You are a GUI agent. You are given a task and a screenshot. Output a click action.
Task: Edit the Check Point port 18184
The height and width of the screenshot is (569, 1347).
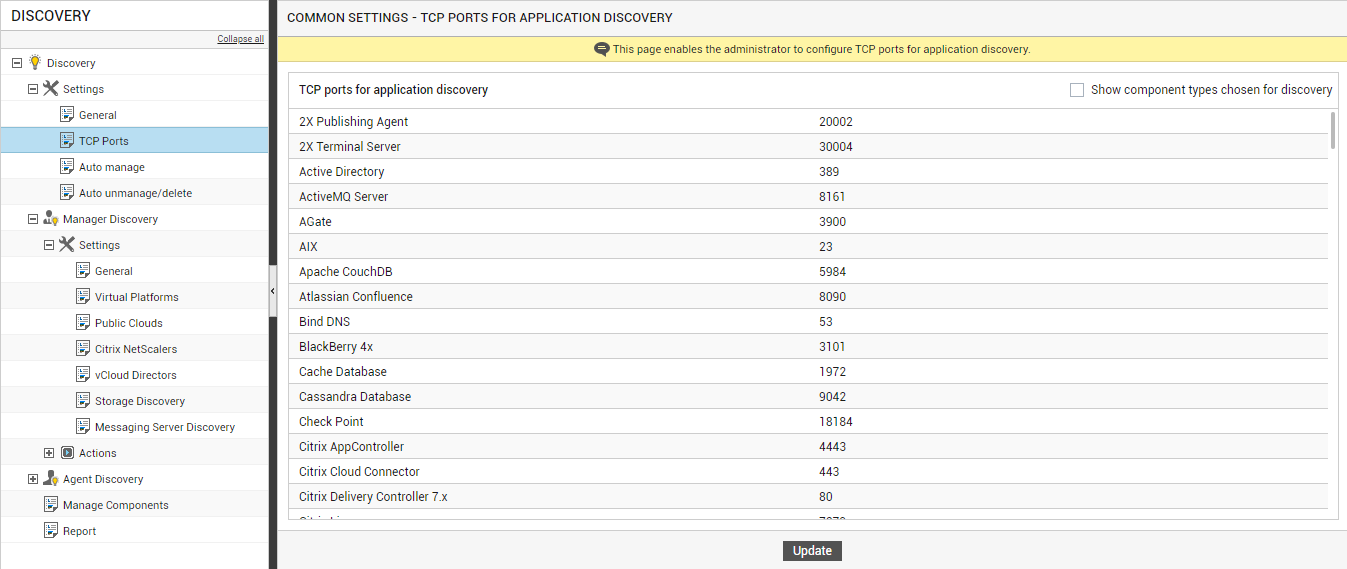click(x=836, y=422)
